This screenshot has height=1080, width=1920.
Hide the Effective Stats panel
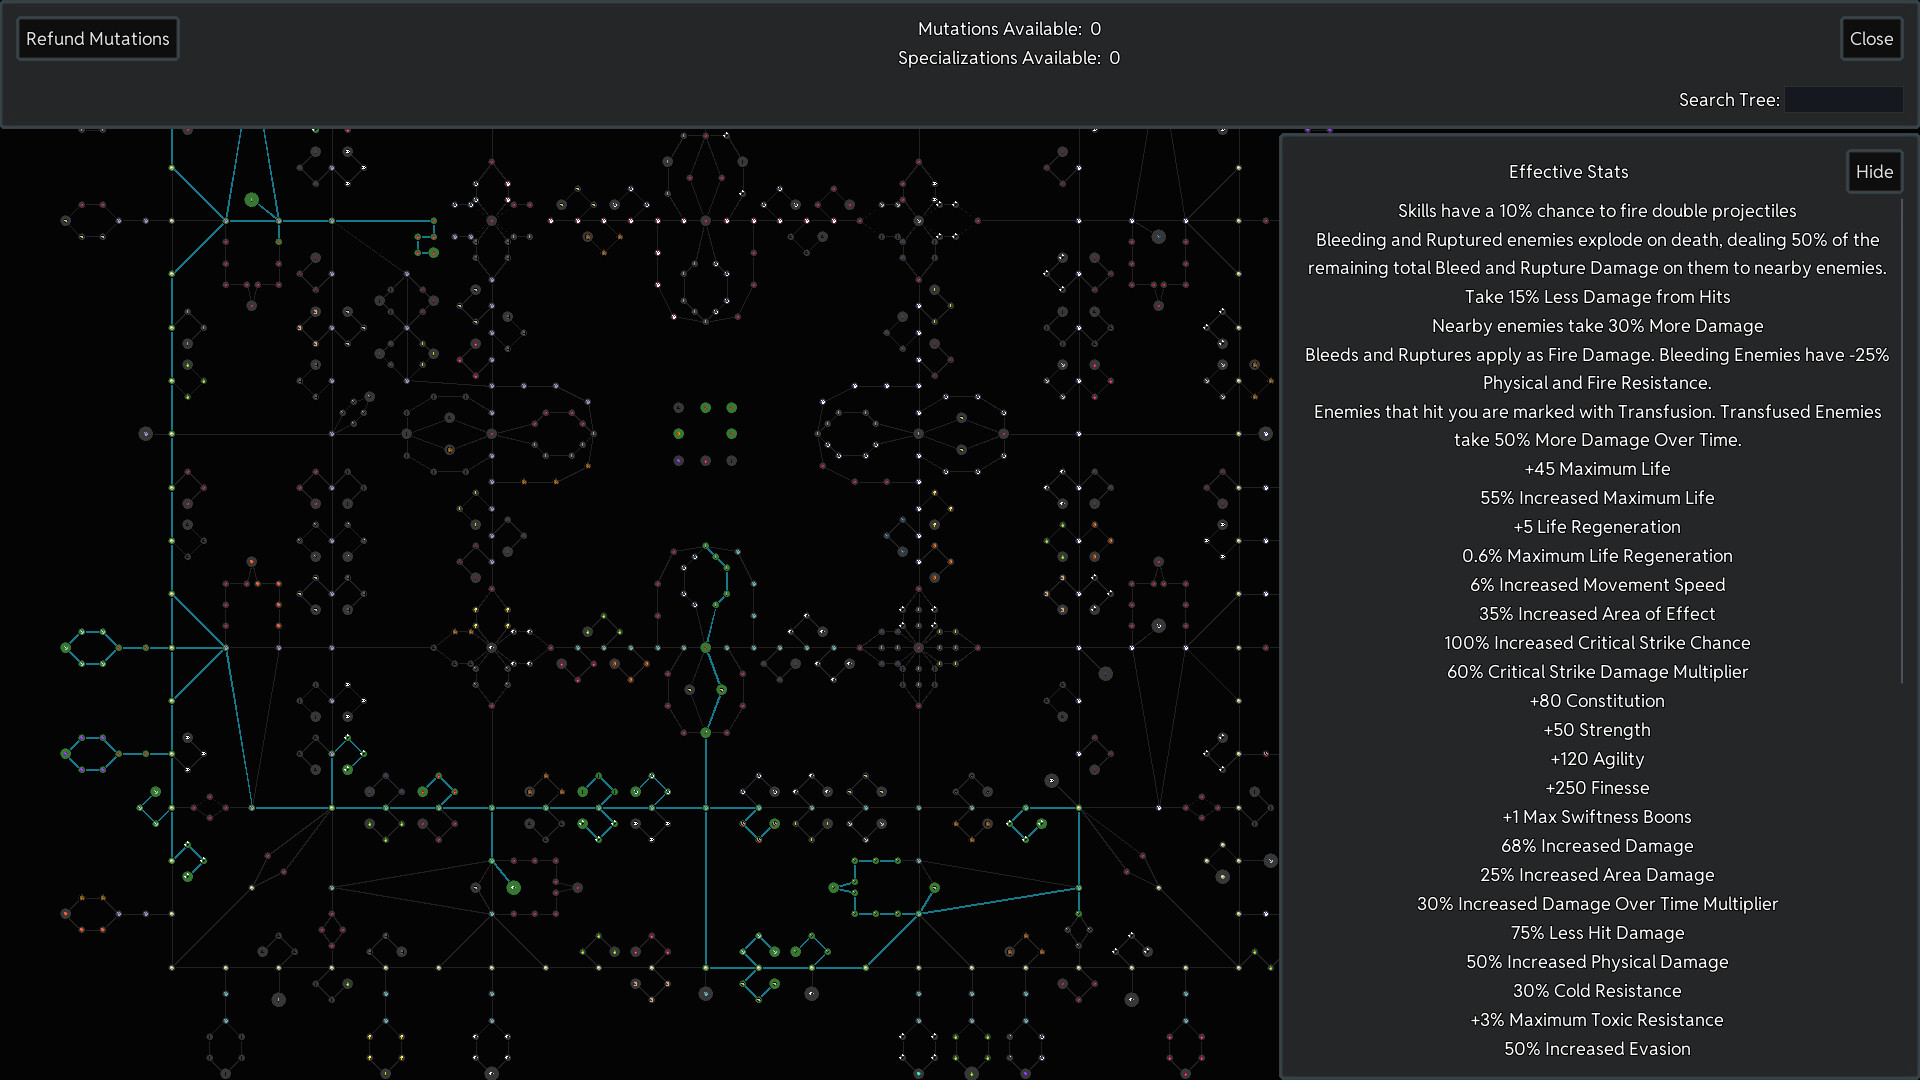point(1874,171)
